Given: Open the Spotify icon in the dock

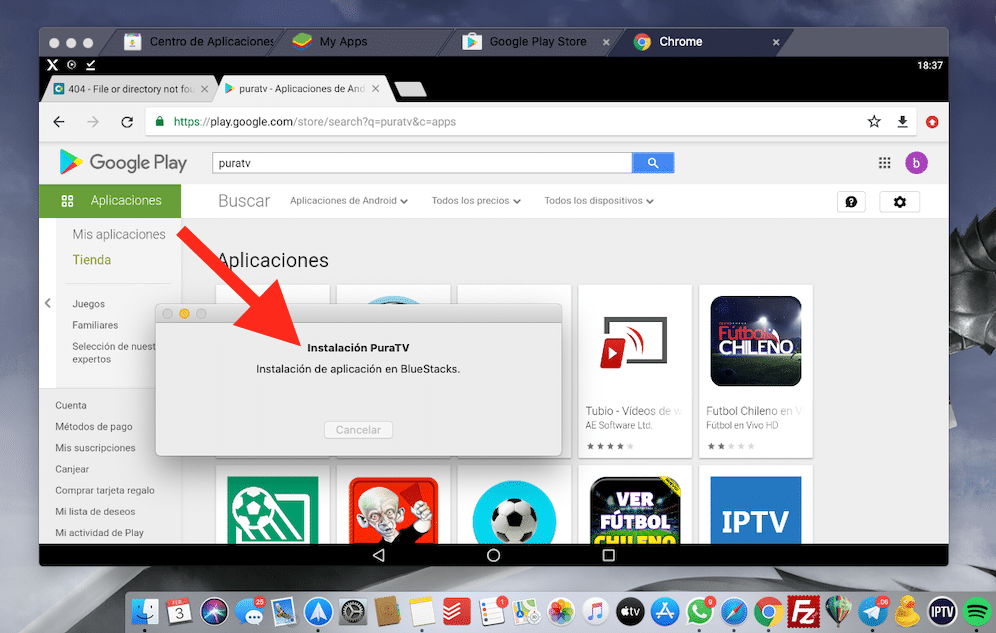Looking at the screenshot, I should pos(975,611).
